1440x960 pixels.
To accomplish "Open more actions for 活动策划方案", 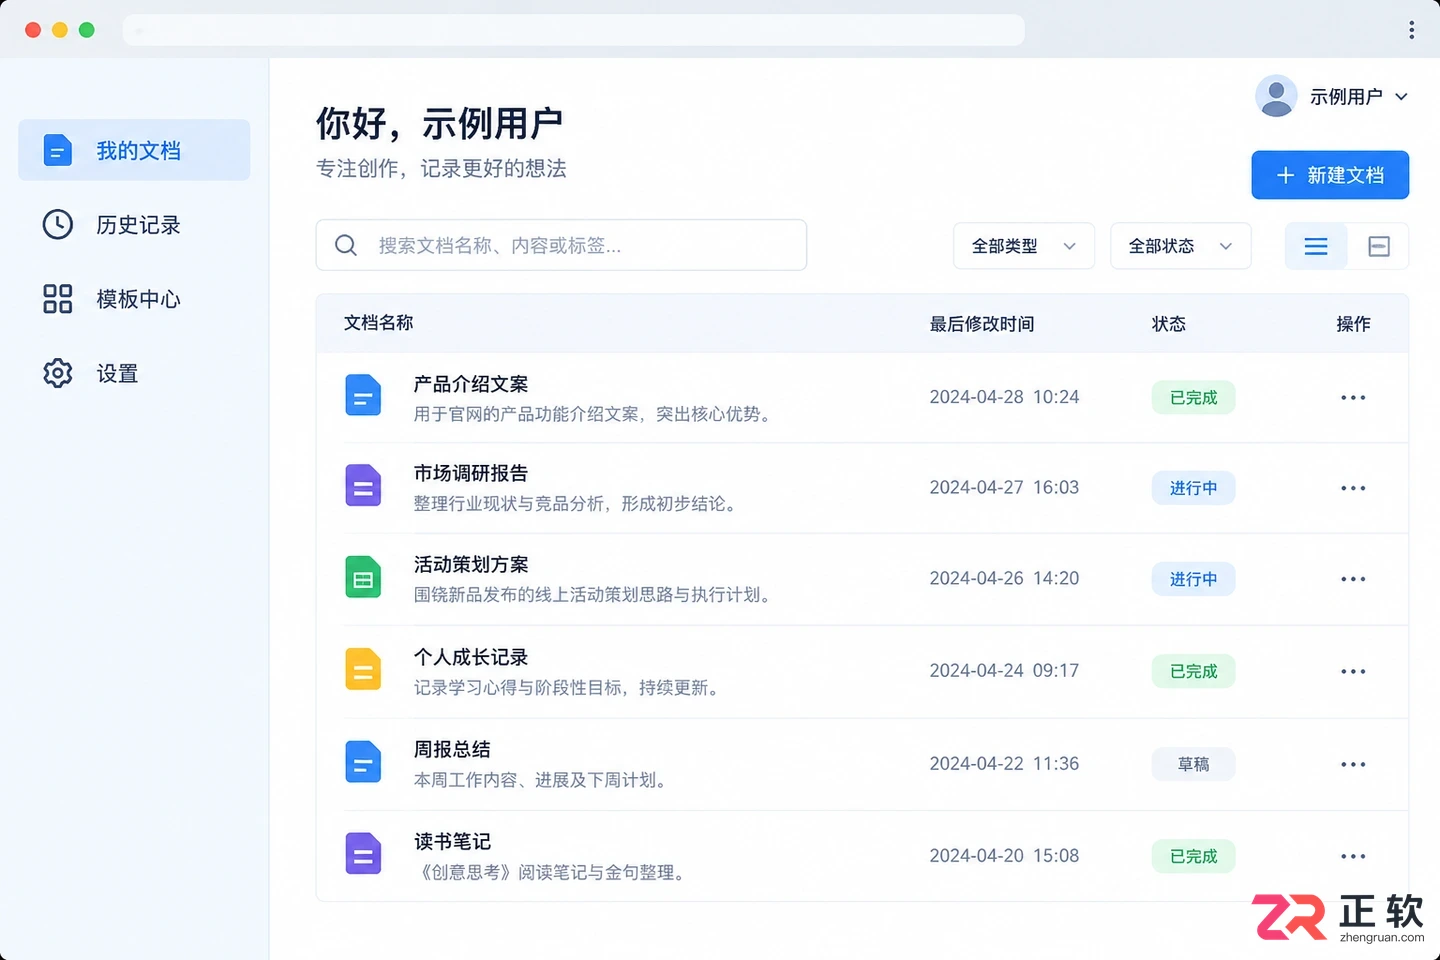I will point(1353,579).
